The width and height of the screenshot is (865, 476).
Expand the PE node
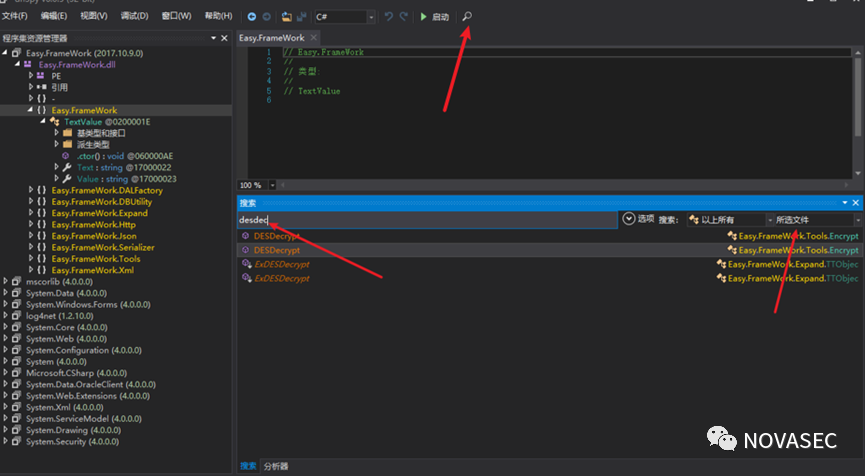coord(31,76)
